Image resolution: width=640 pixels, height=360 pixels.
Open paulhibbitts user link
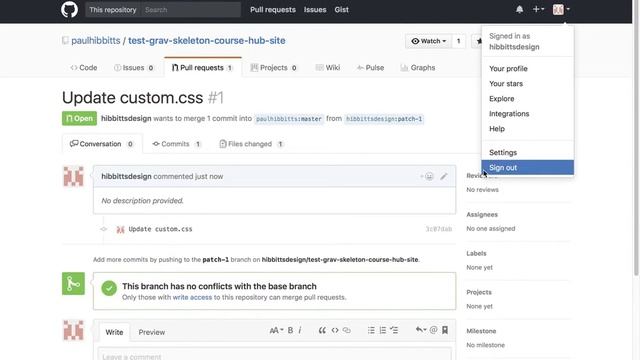pos(96,40)
